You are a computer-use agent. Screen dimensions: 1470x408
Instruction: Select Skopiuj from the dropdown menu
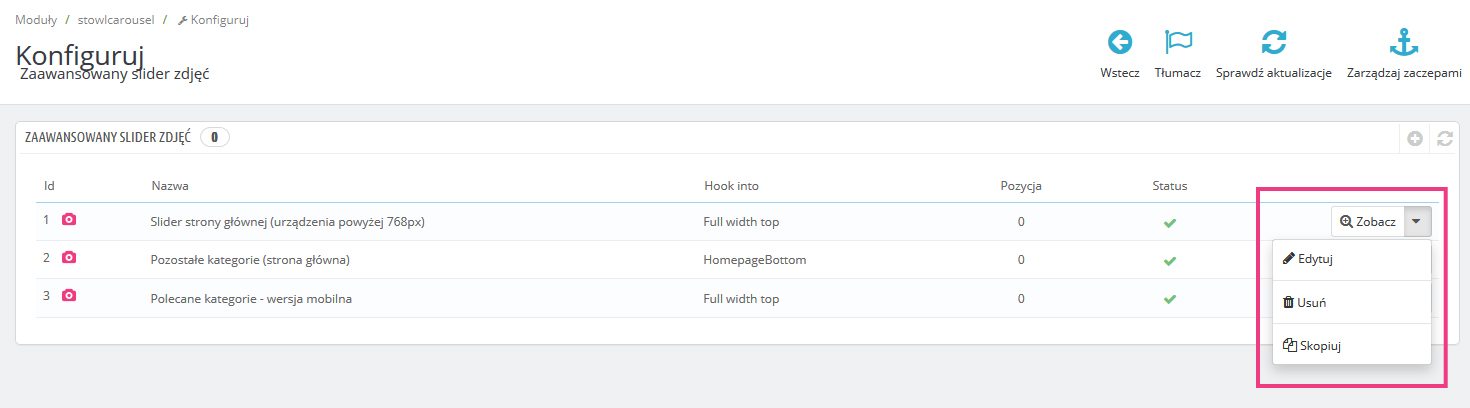[x=1317, y=346]
